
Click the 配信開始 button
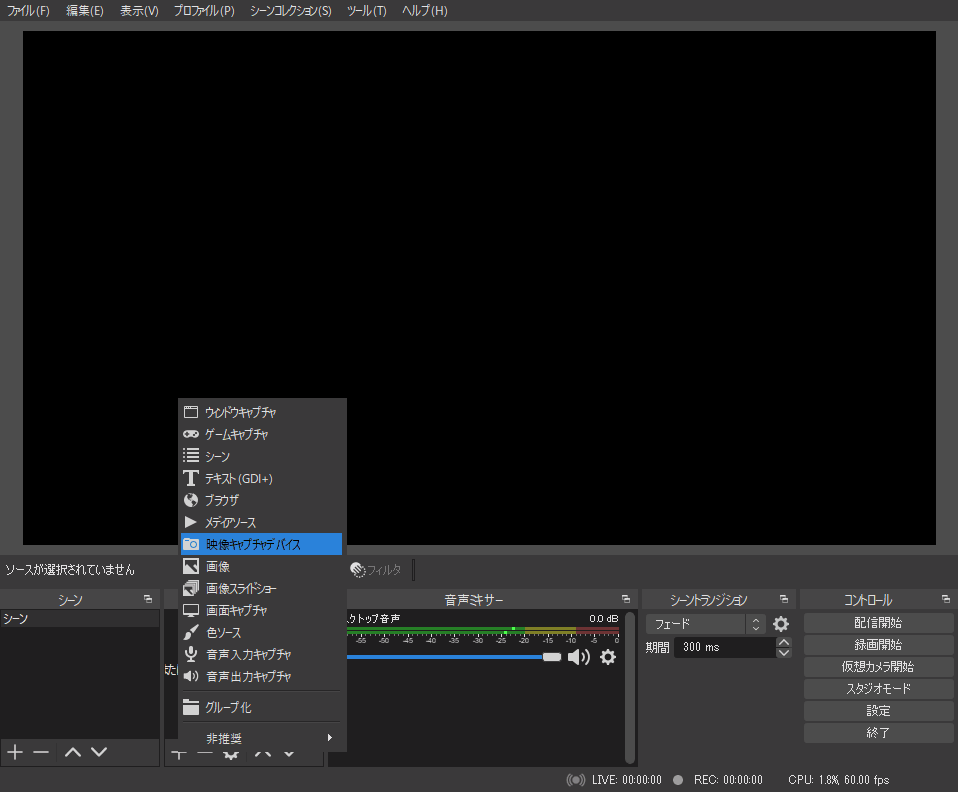pos(879,623)
